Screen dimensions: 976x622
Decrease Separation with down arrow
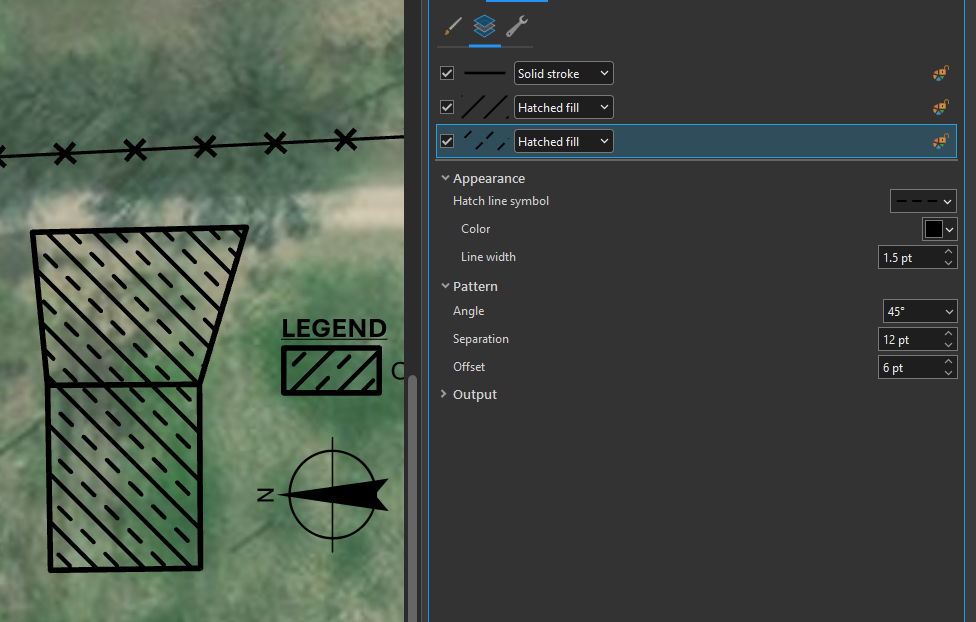coord(949,345)
